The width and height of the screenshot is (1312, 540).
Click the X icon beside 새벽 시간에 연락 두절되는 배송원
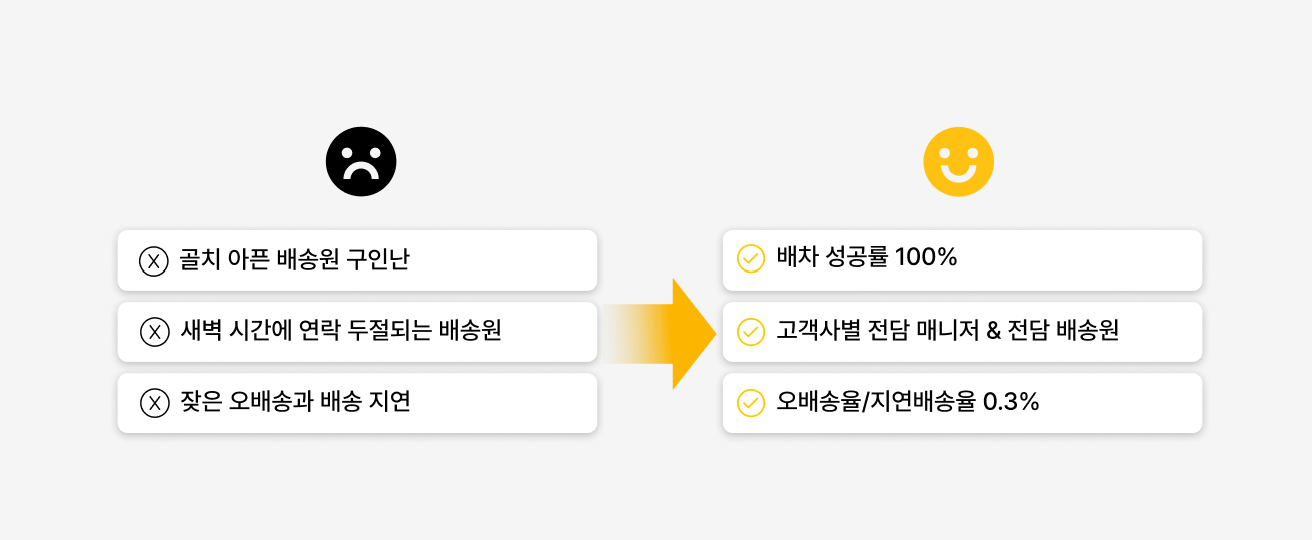click(154, 332)
